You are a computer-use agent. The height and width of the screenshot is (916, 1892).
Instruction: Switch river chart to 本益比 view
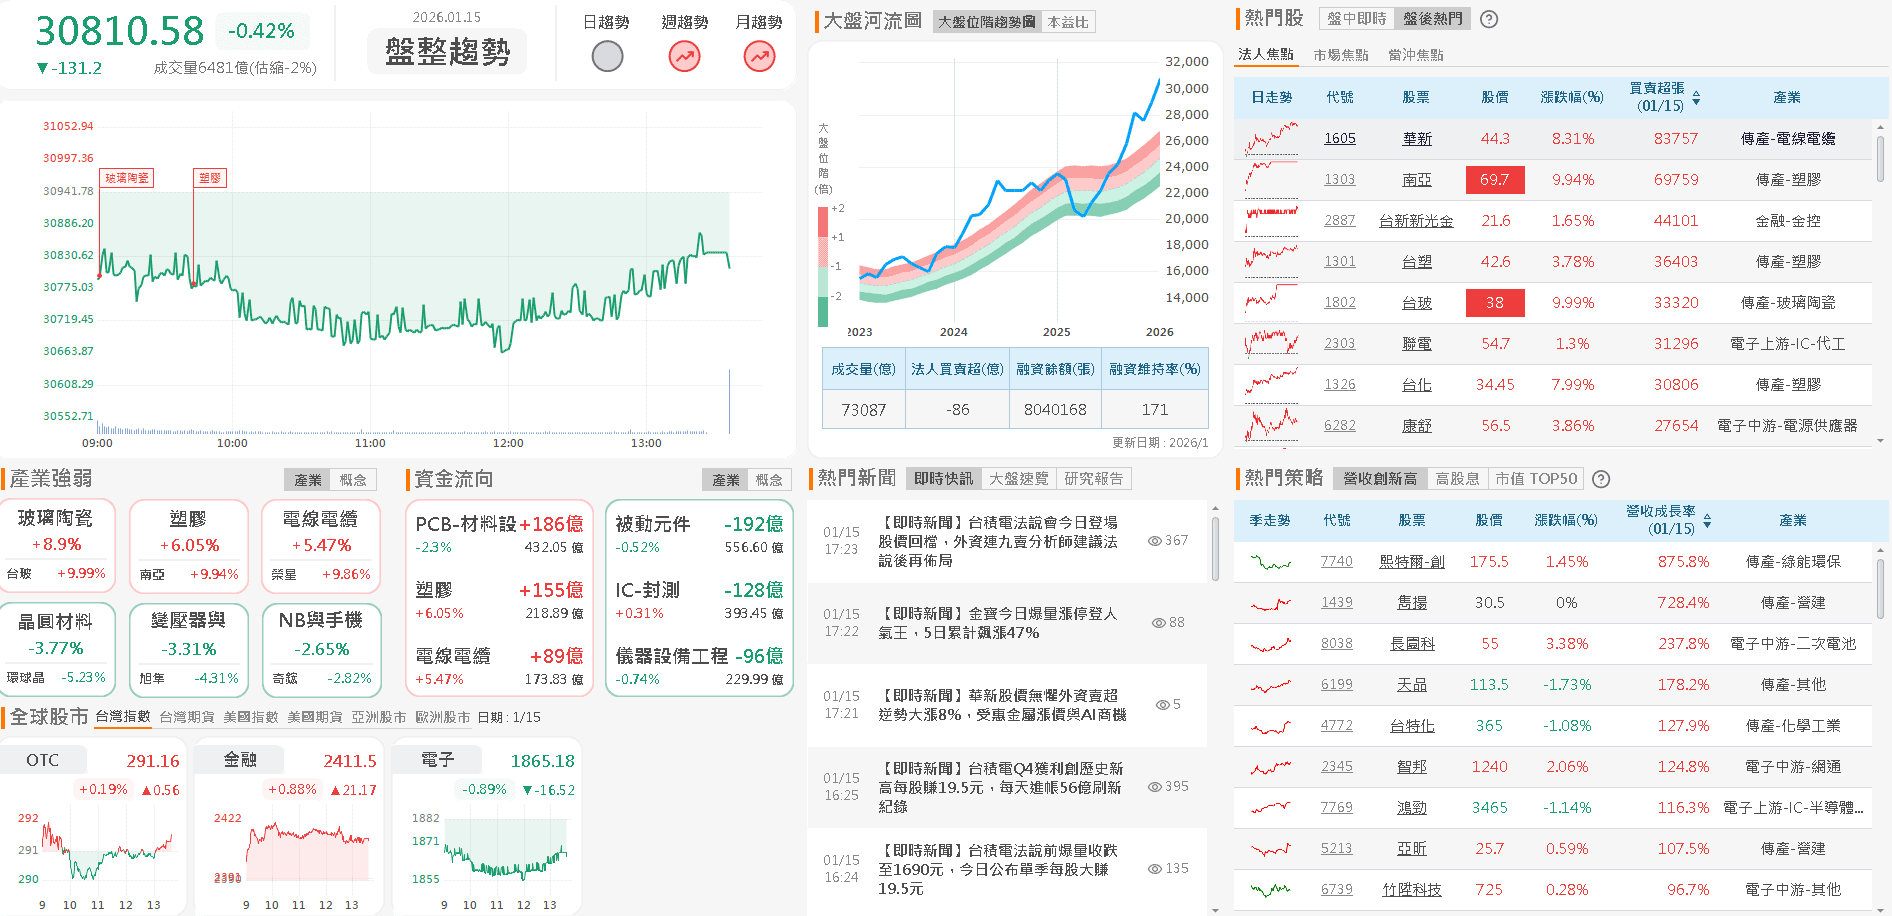(1067, 22)
